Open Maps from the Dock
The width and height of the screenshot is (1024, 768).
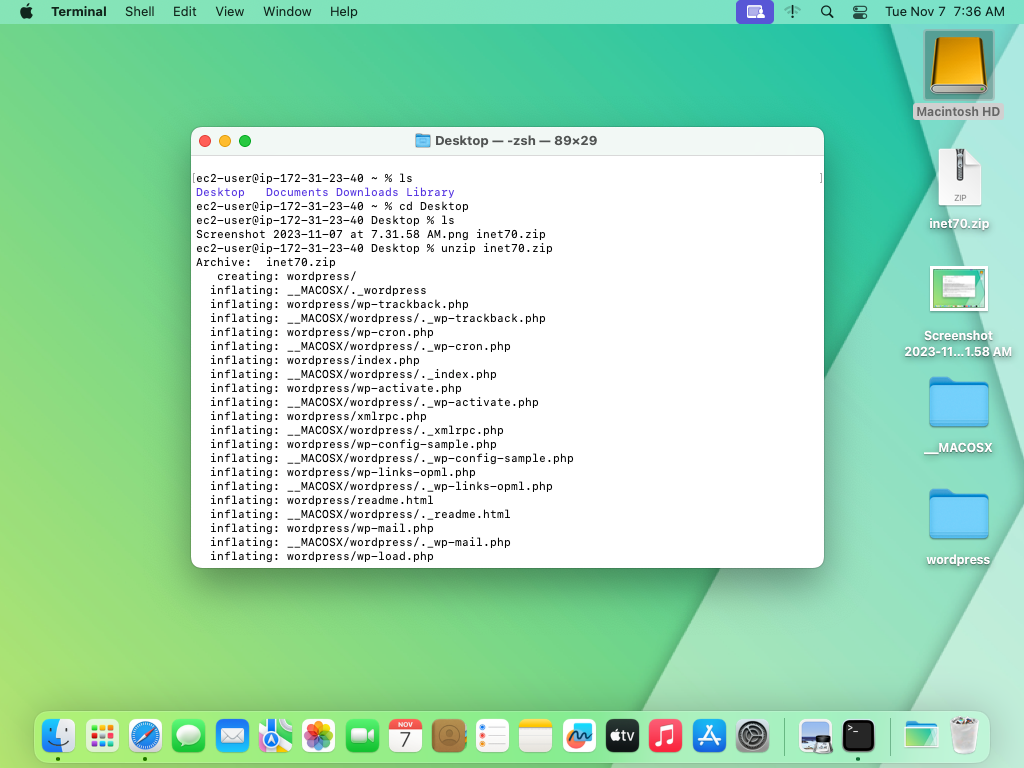(276, 736)
